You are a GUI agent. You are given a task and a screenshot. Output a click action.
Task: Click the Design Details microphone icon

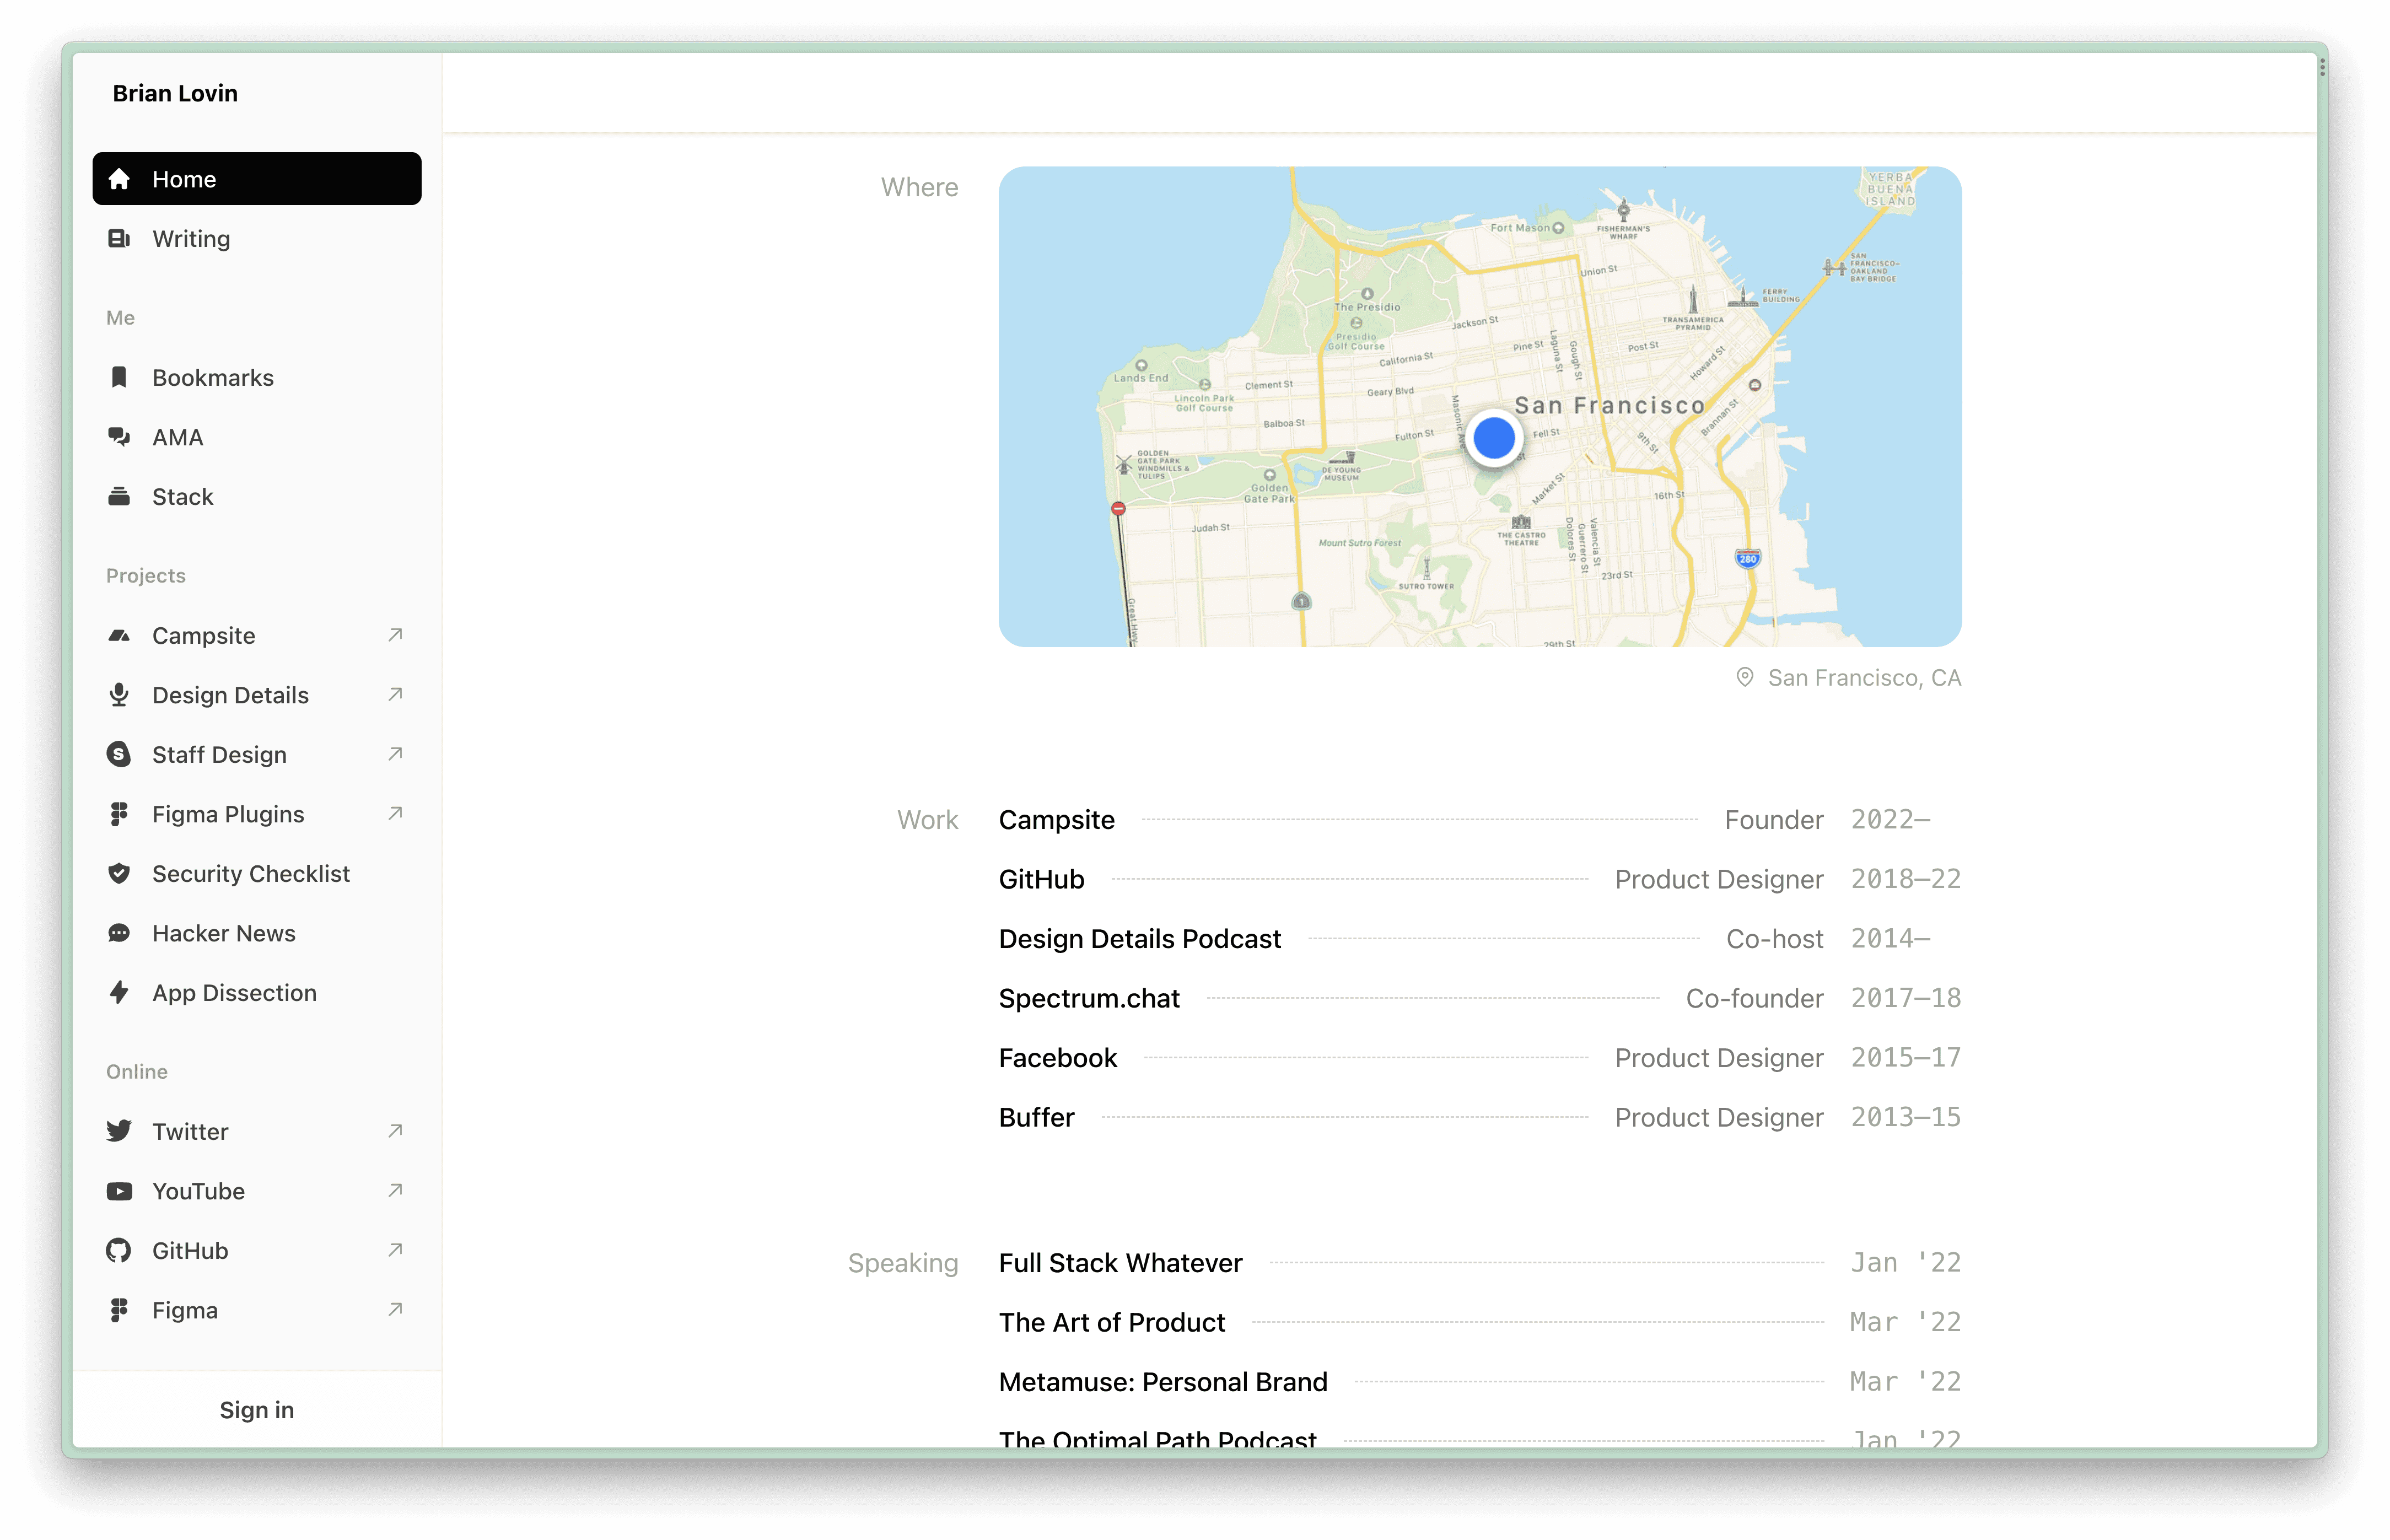point(119,695)
